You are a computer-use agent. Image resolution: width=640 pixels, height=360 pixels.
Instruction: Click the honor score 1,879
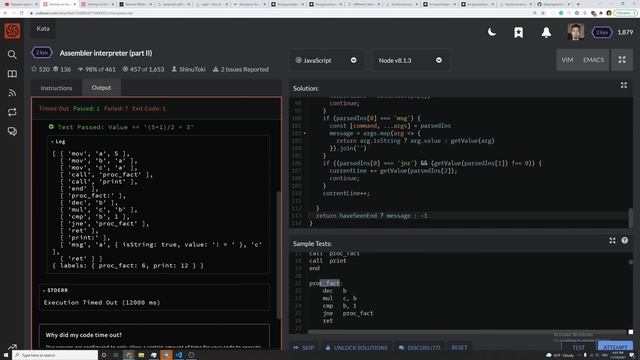coord(625,32)
